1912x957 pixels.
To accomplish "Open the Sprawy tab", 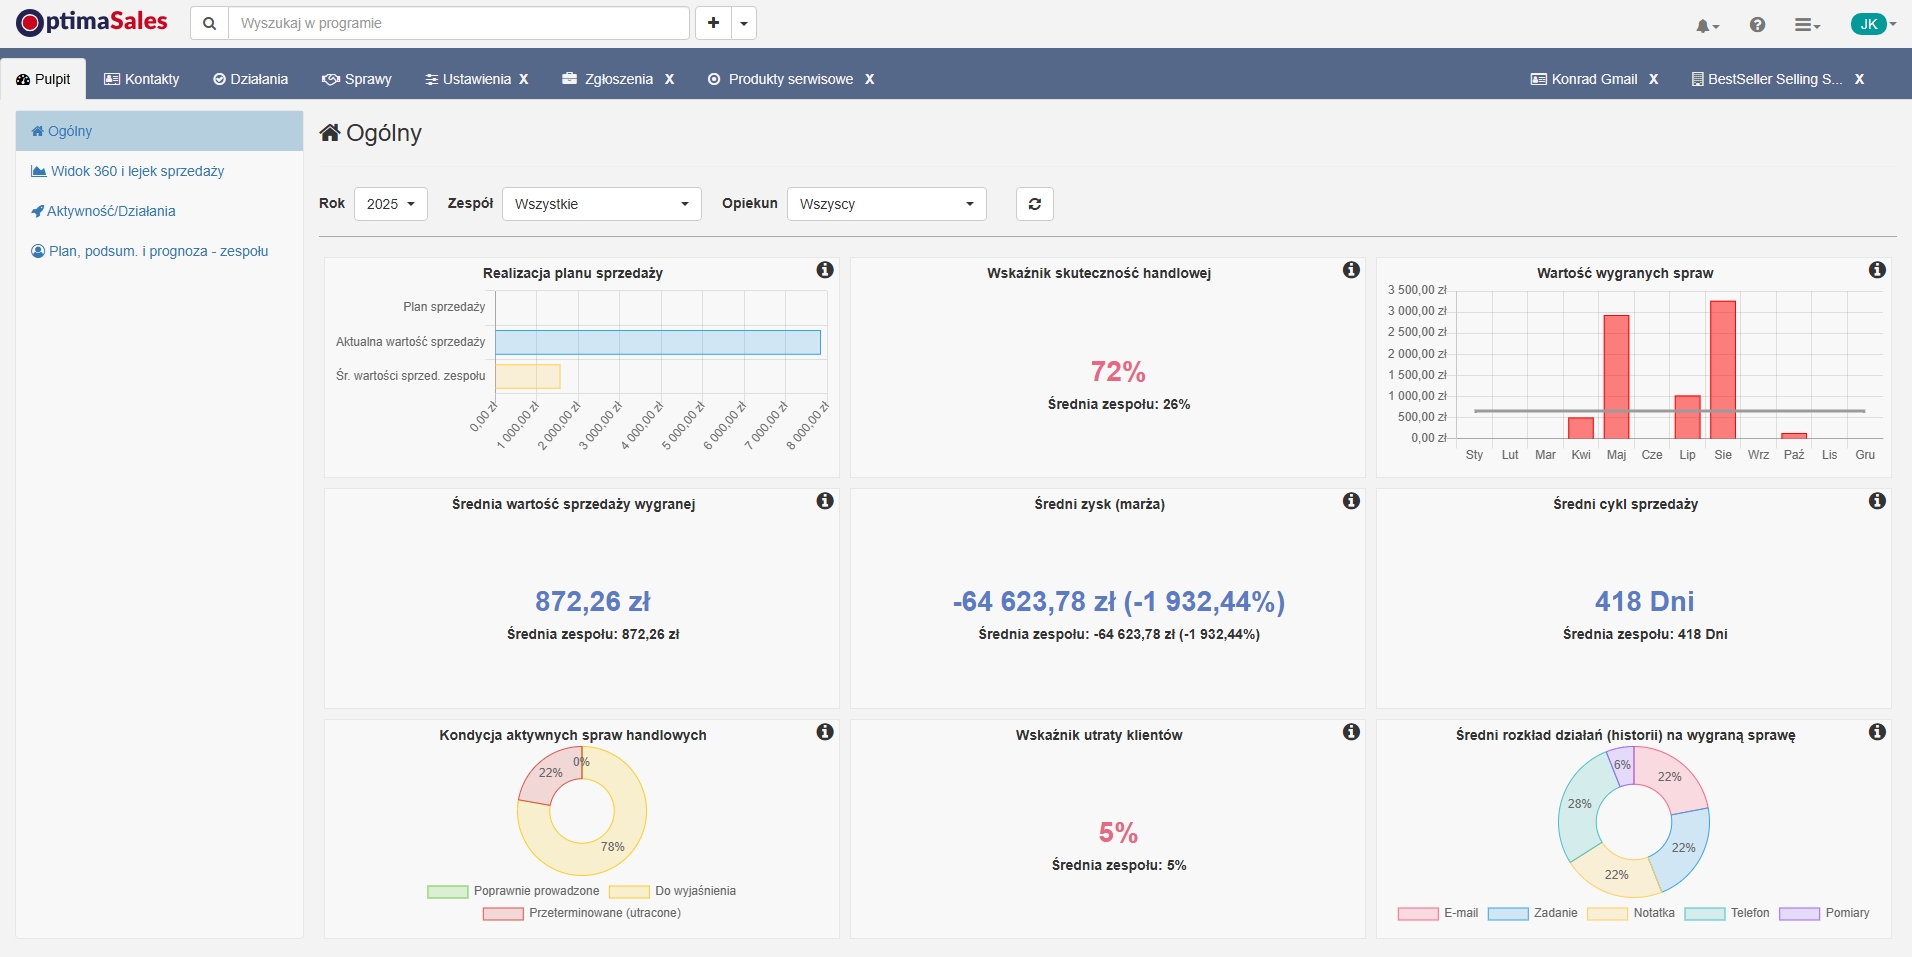I will pyautogui.click(x=356, y=79).
